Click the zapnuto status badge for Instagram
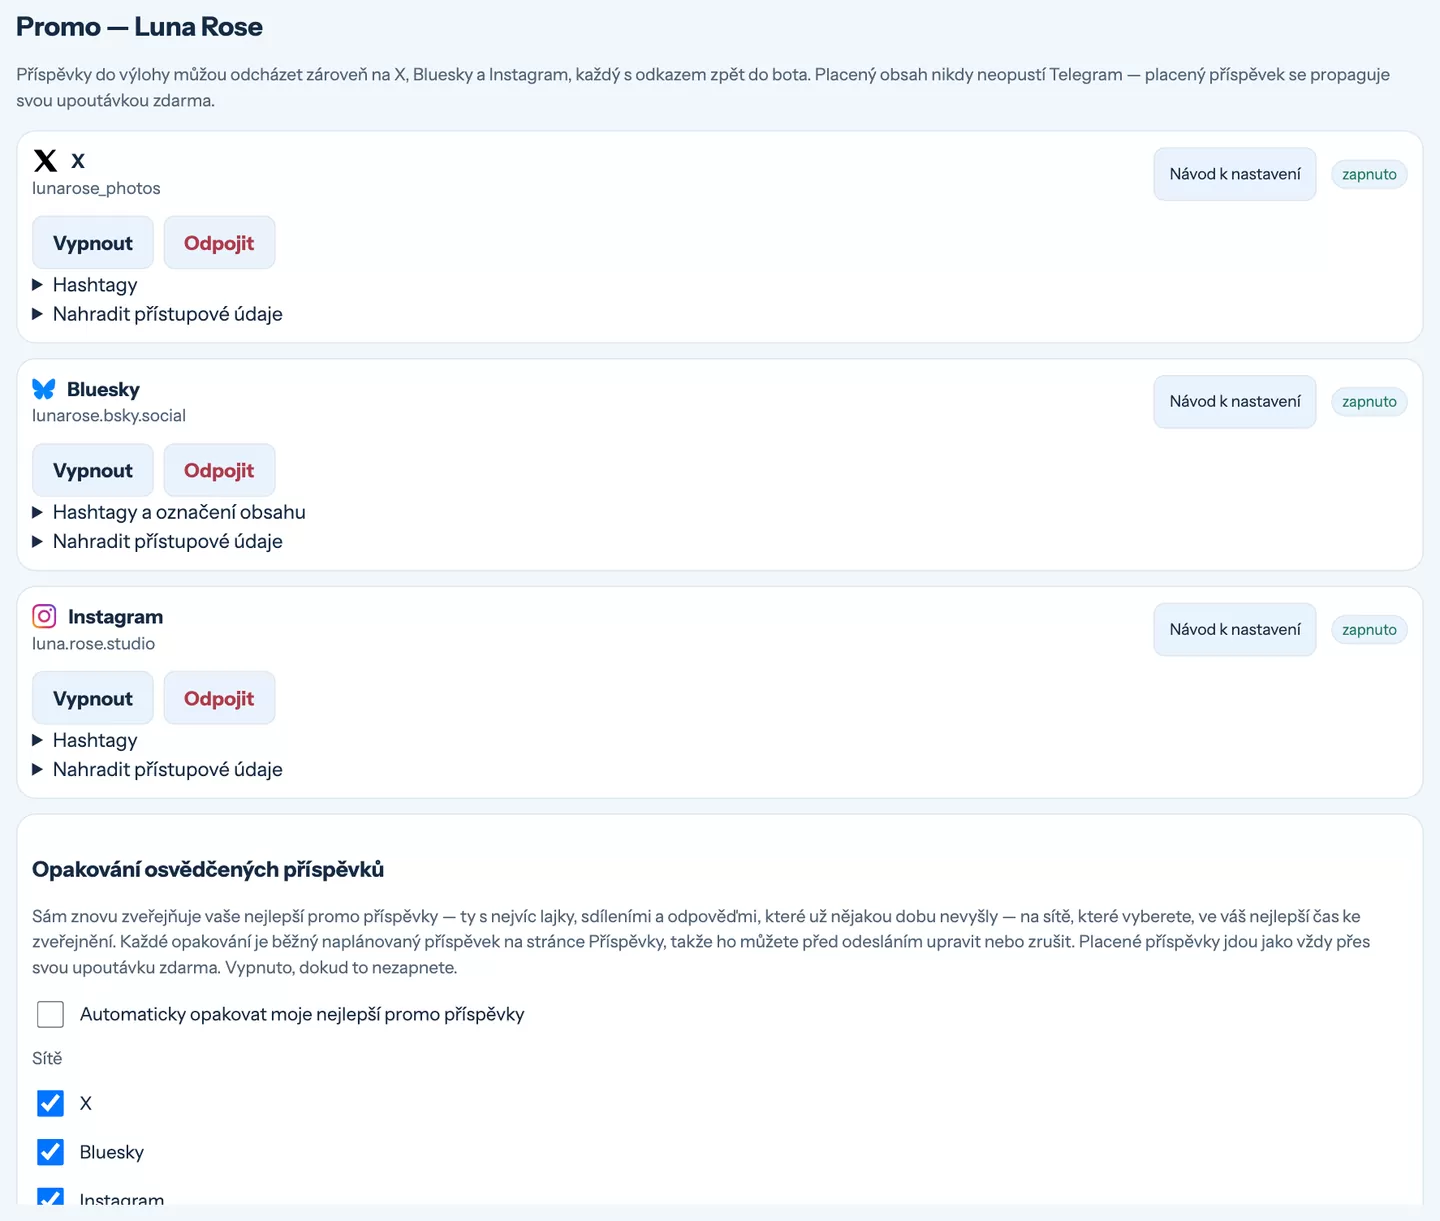Image resolution: width=1440 pixels, height=1221 pixels. (x=1369, y=630)
